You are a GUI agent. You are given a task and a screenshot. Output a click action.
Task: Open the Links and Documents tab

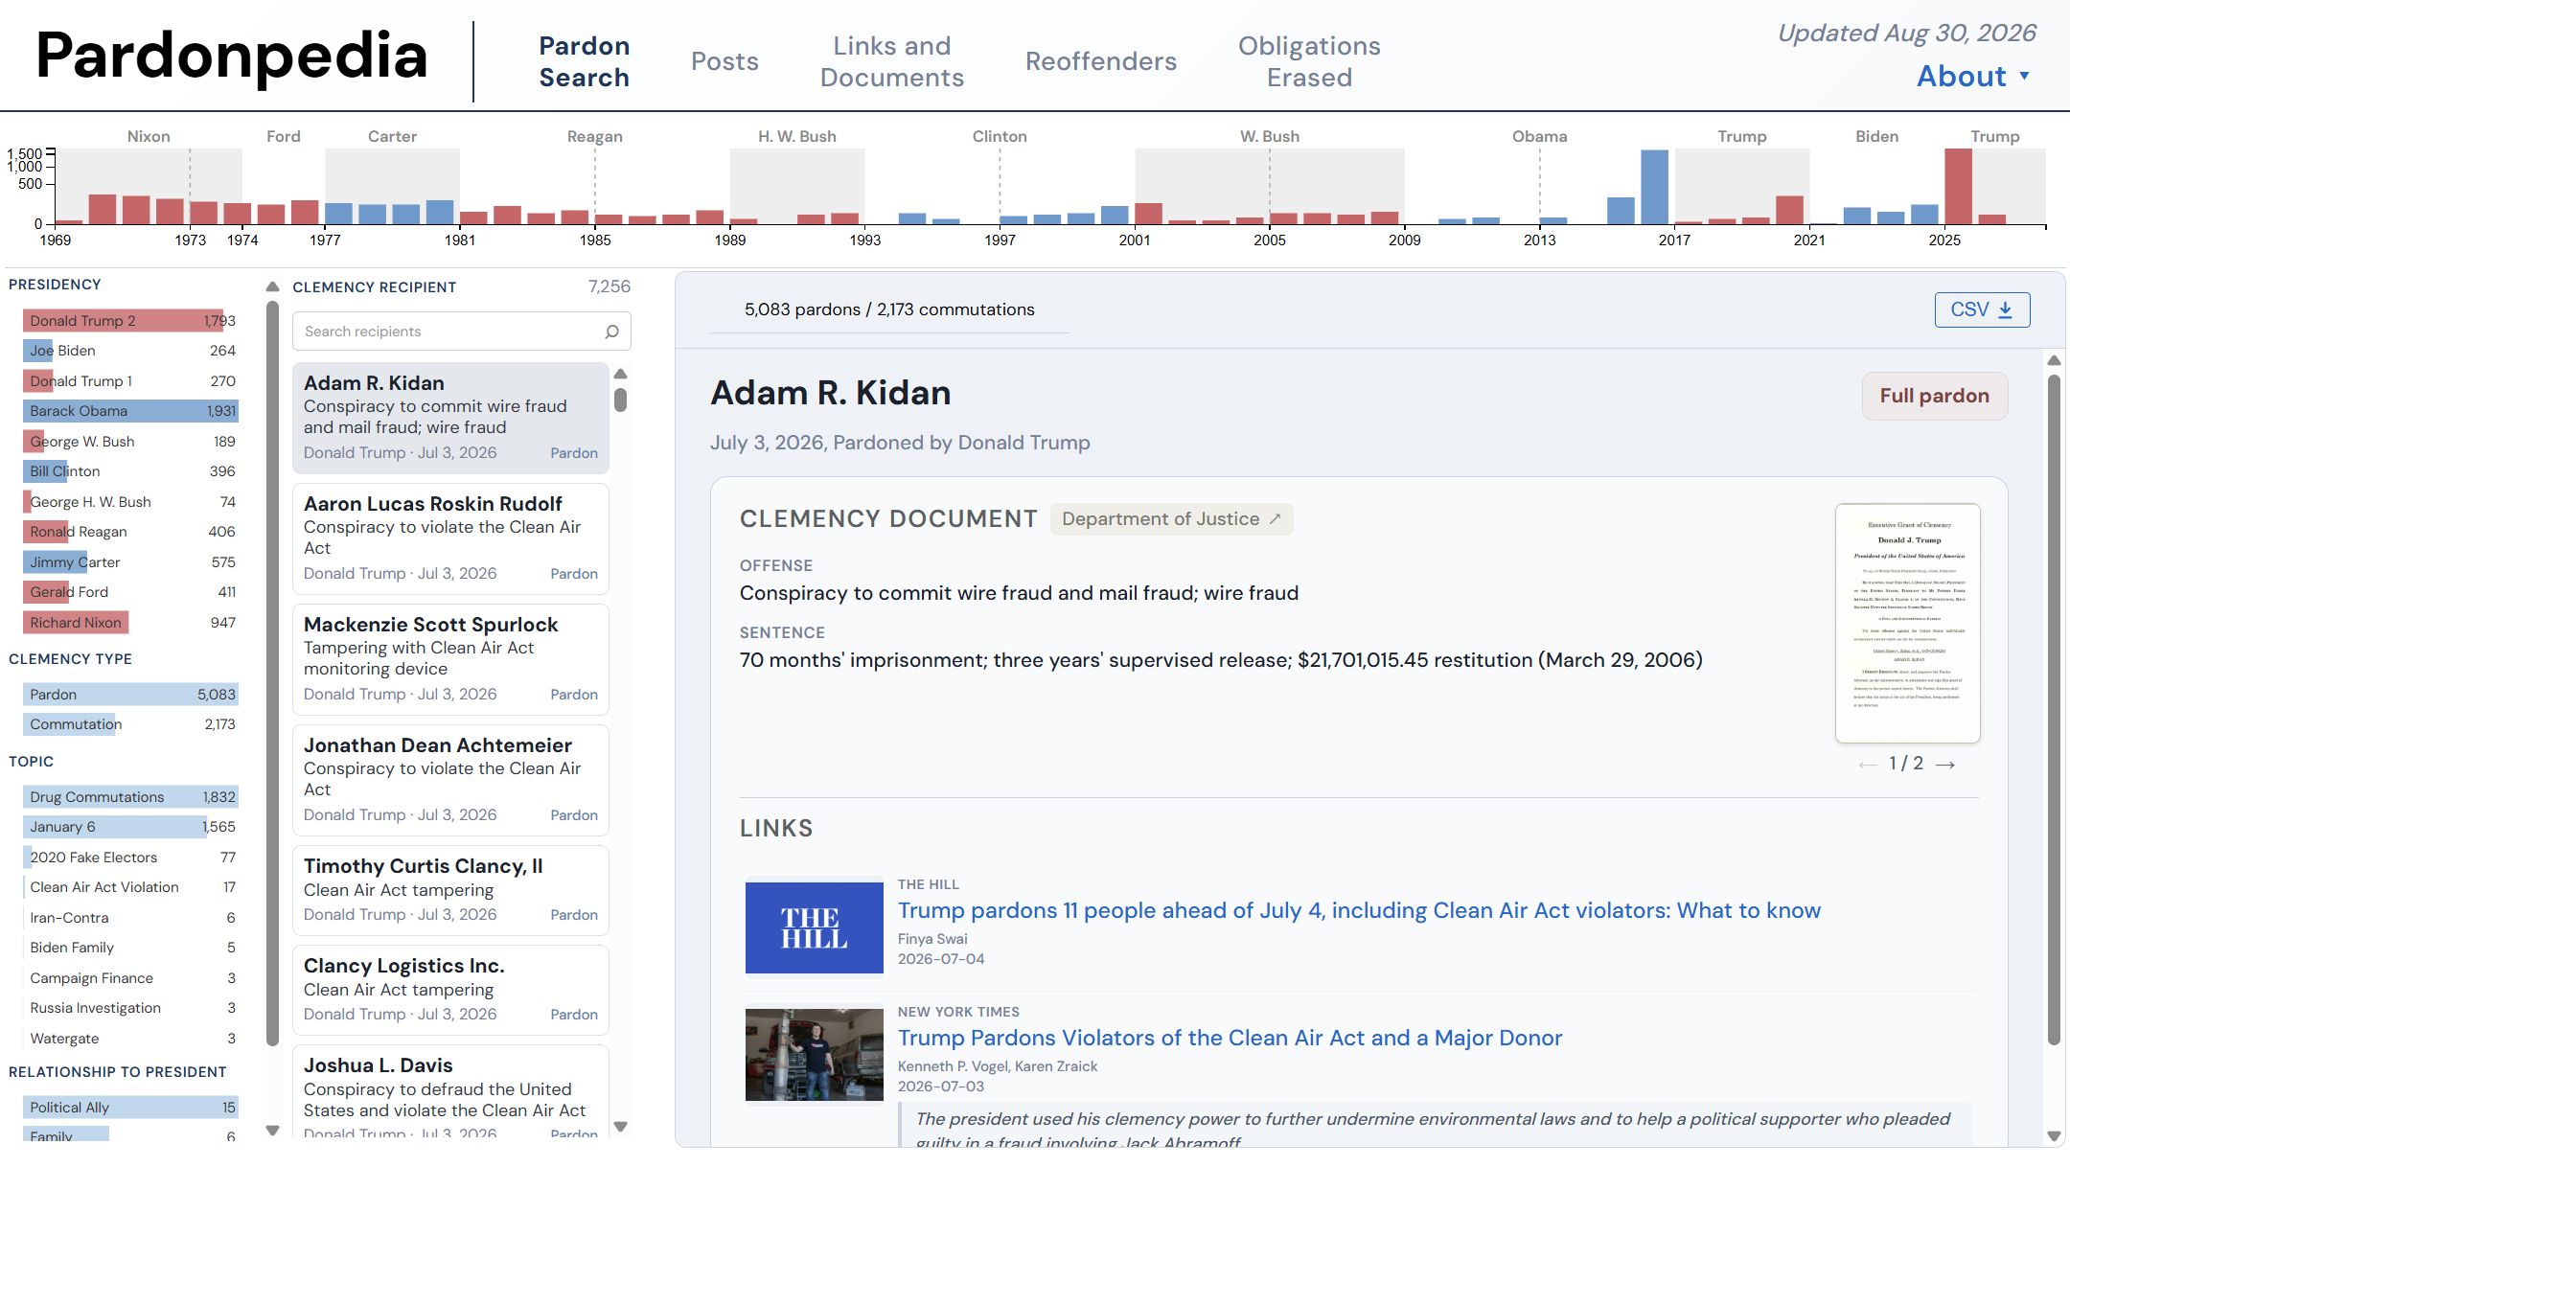coord(892,62)
